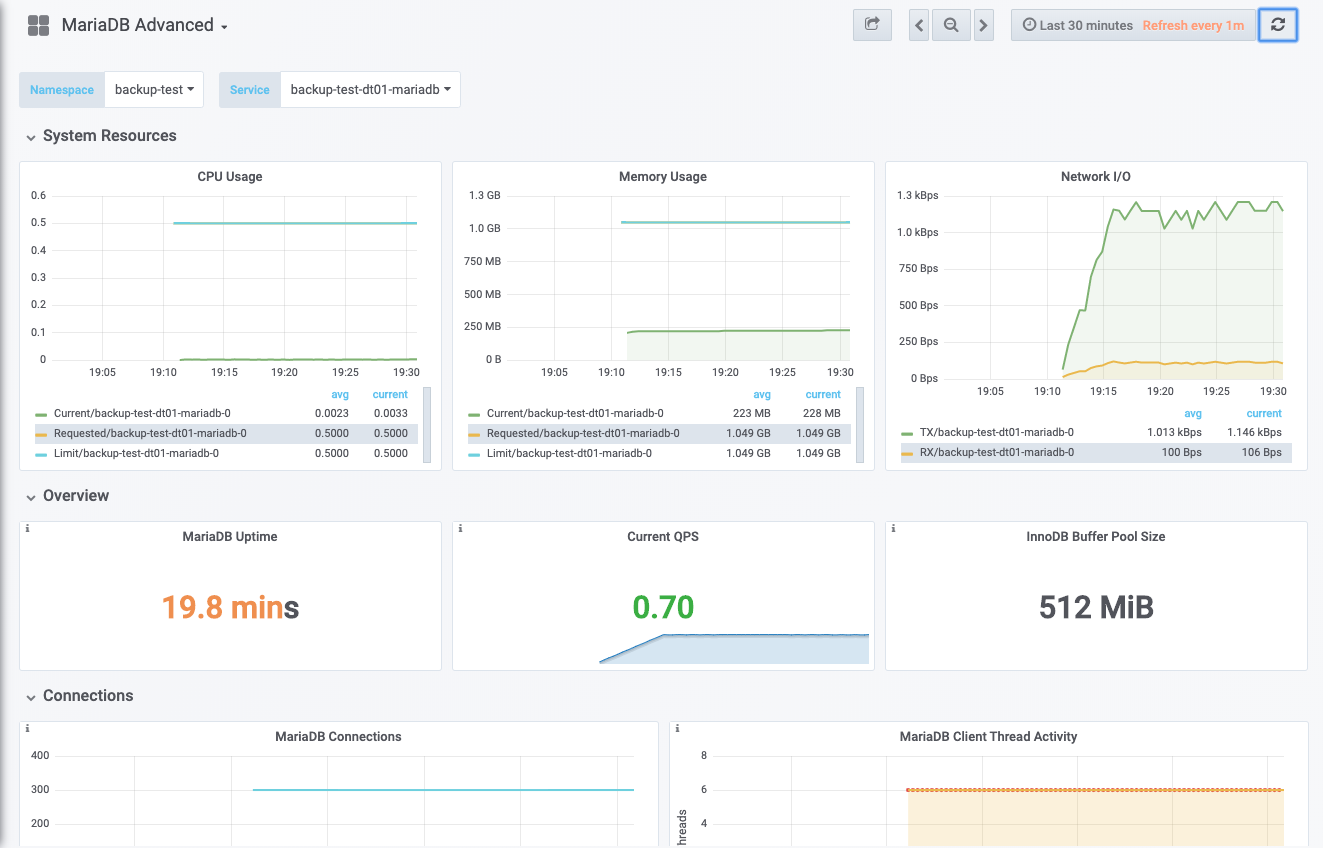Image resolution: width=1323 pixels, height=848 pixels.
Task: Open the InnoDB Buffer Pool Size title menu
Action: tap(1096, 537)
